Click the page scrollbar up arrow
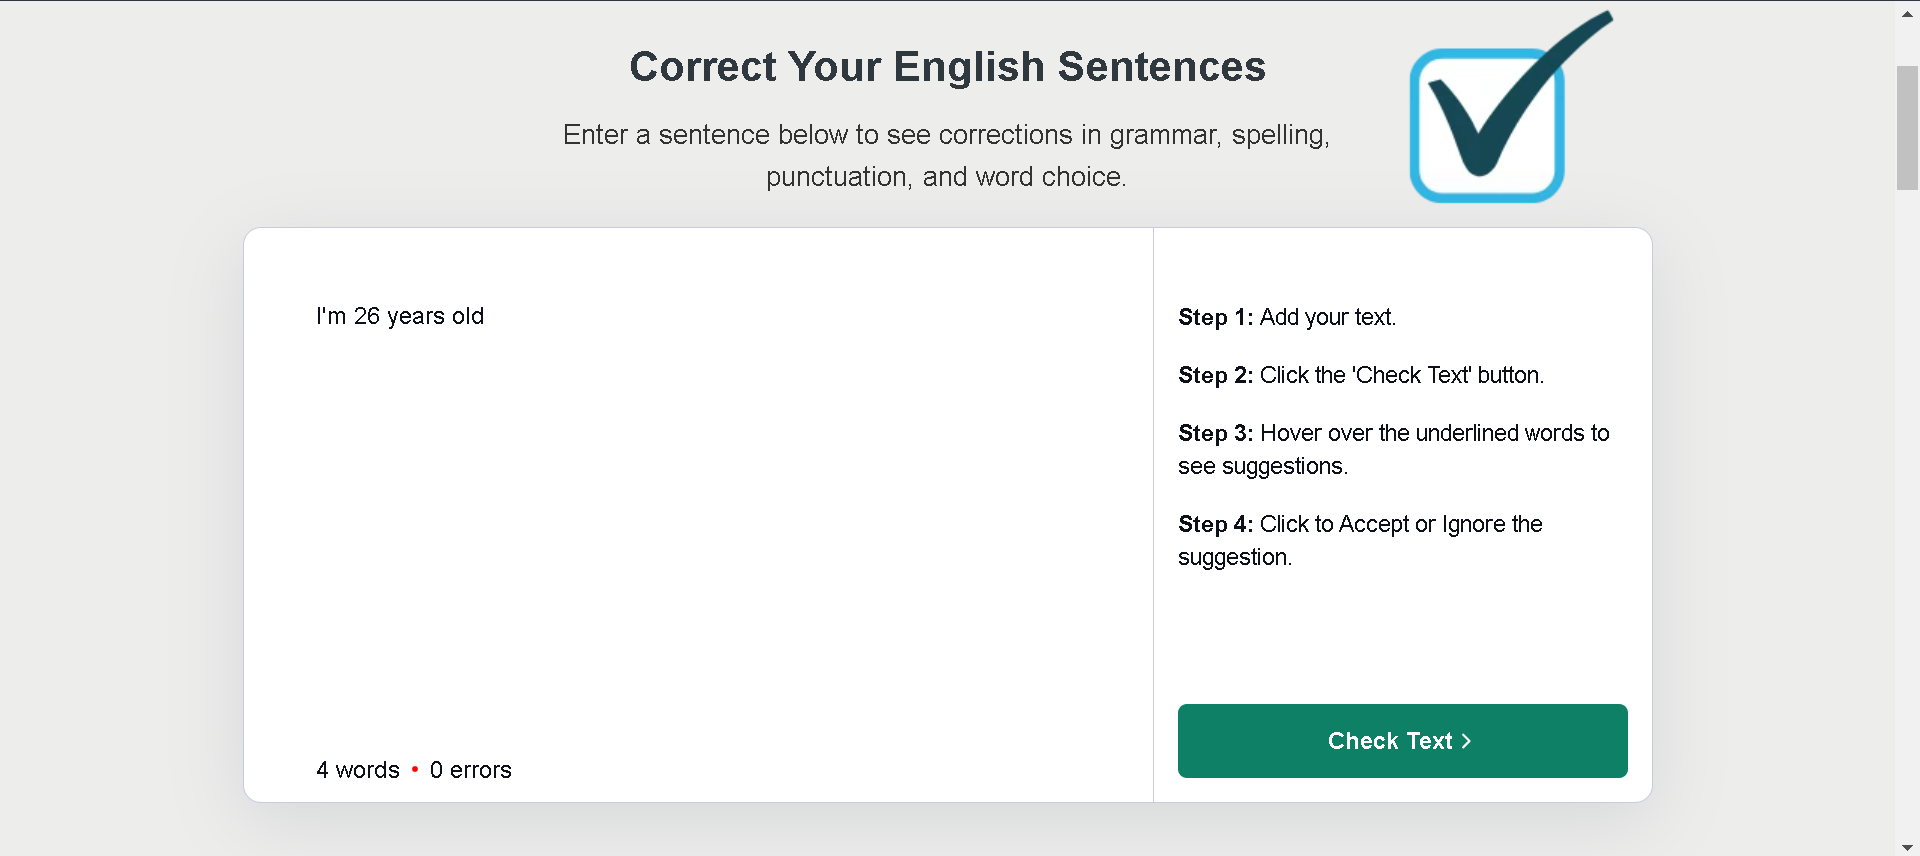 (x=1907, y=14)
